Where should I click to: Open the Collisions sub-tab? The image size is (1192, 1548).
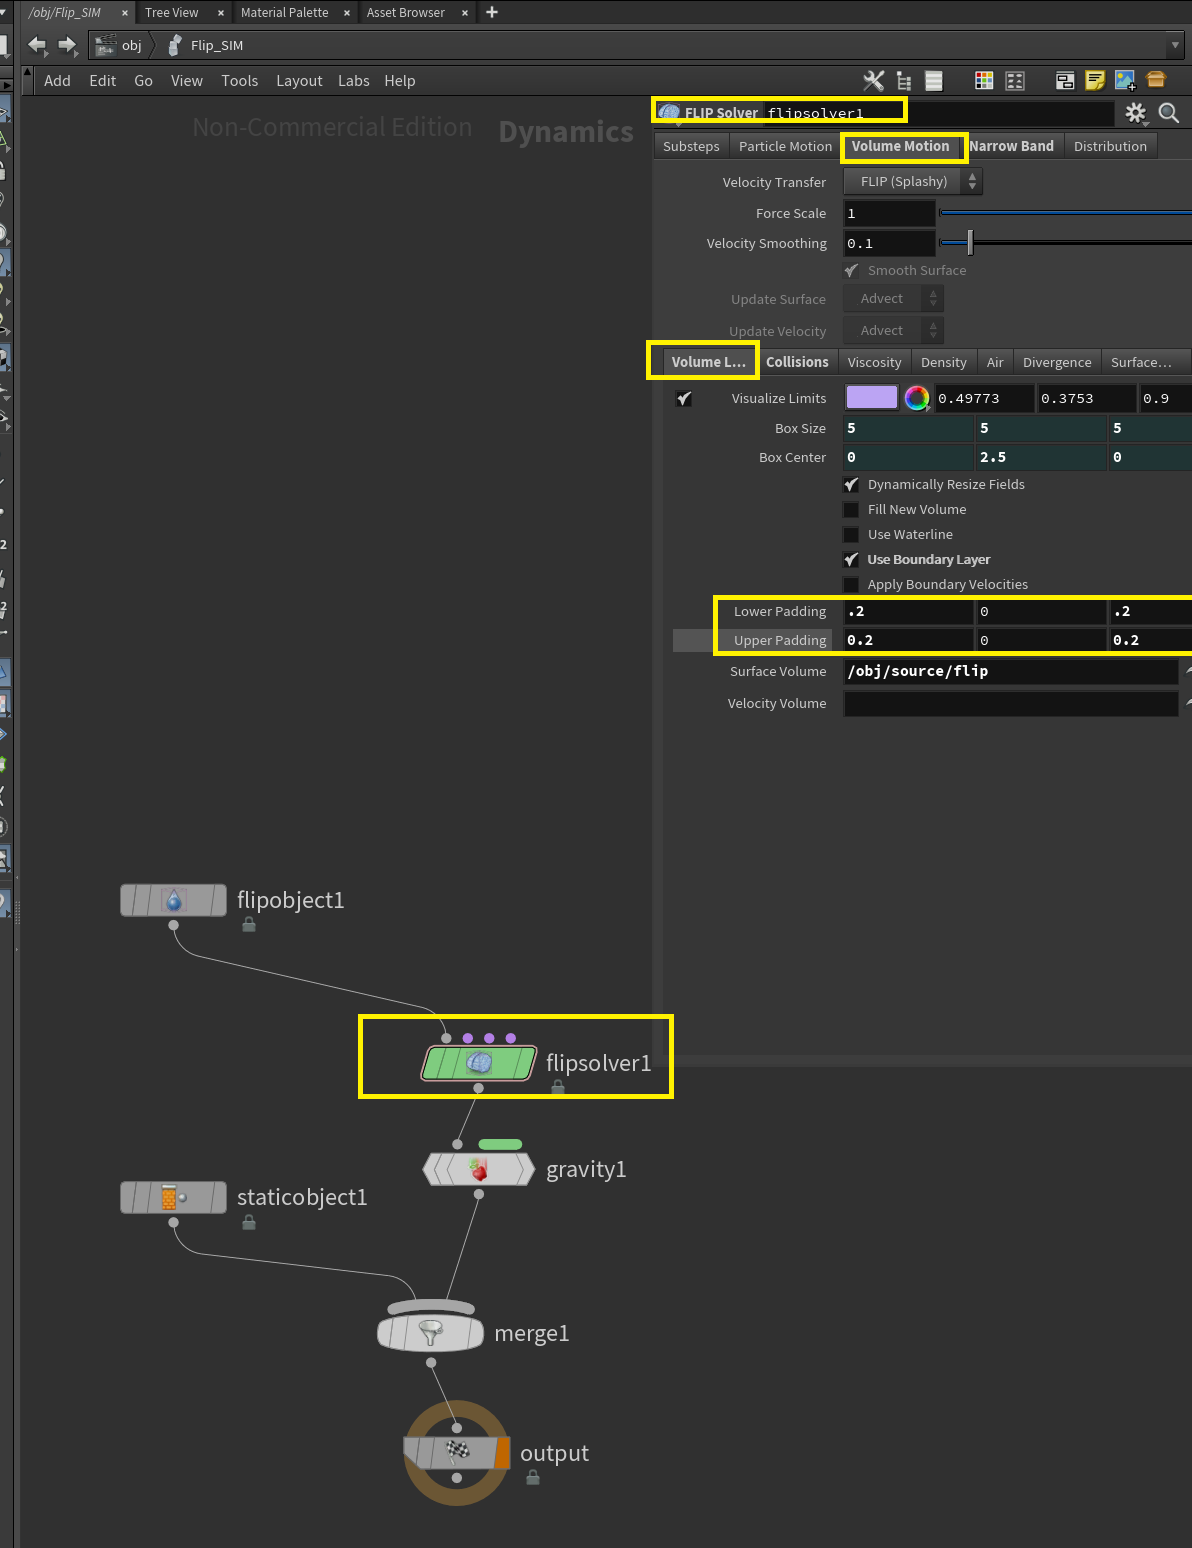click(797, 362)
